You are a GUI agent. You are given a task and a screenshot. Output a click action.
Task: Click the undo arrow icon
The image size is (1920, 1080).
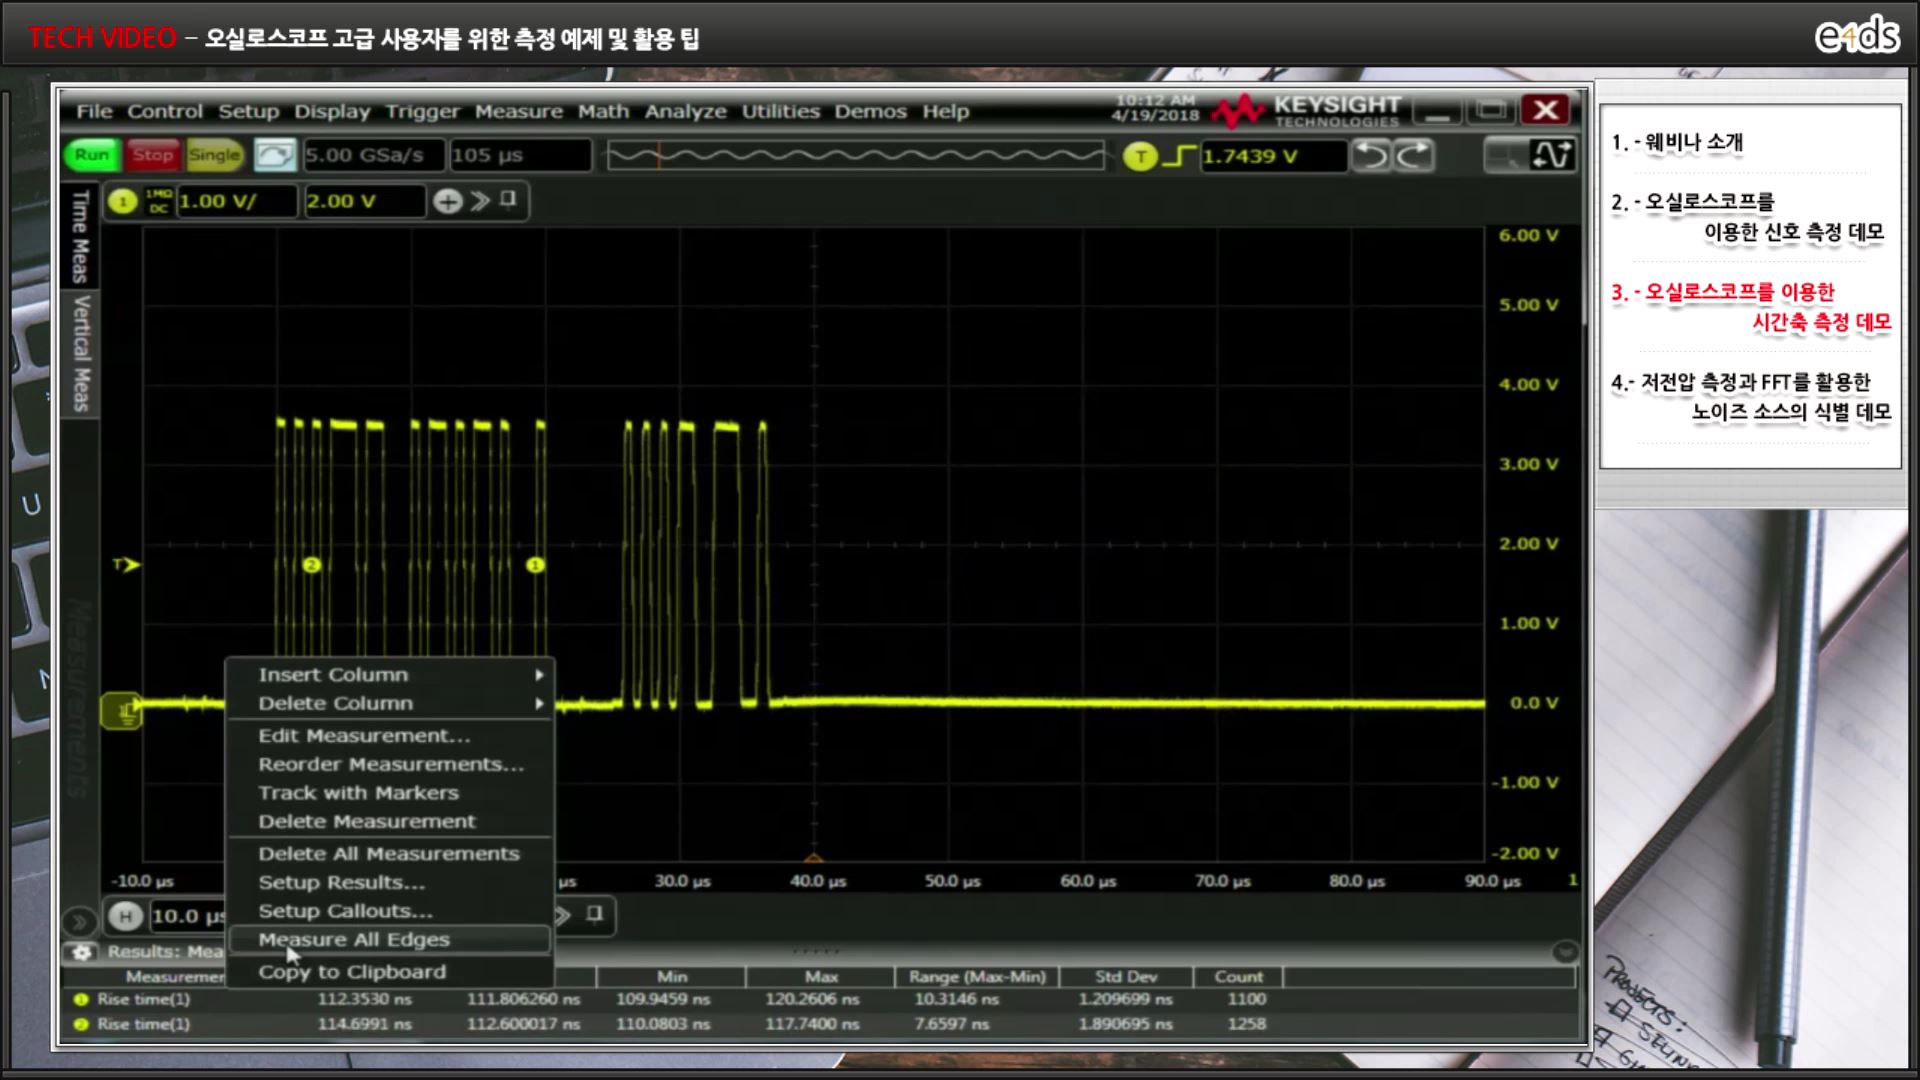(1371, 156)
